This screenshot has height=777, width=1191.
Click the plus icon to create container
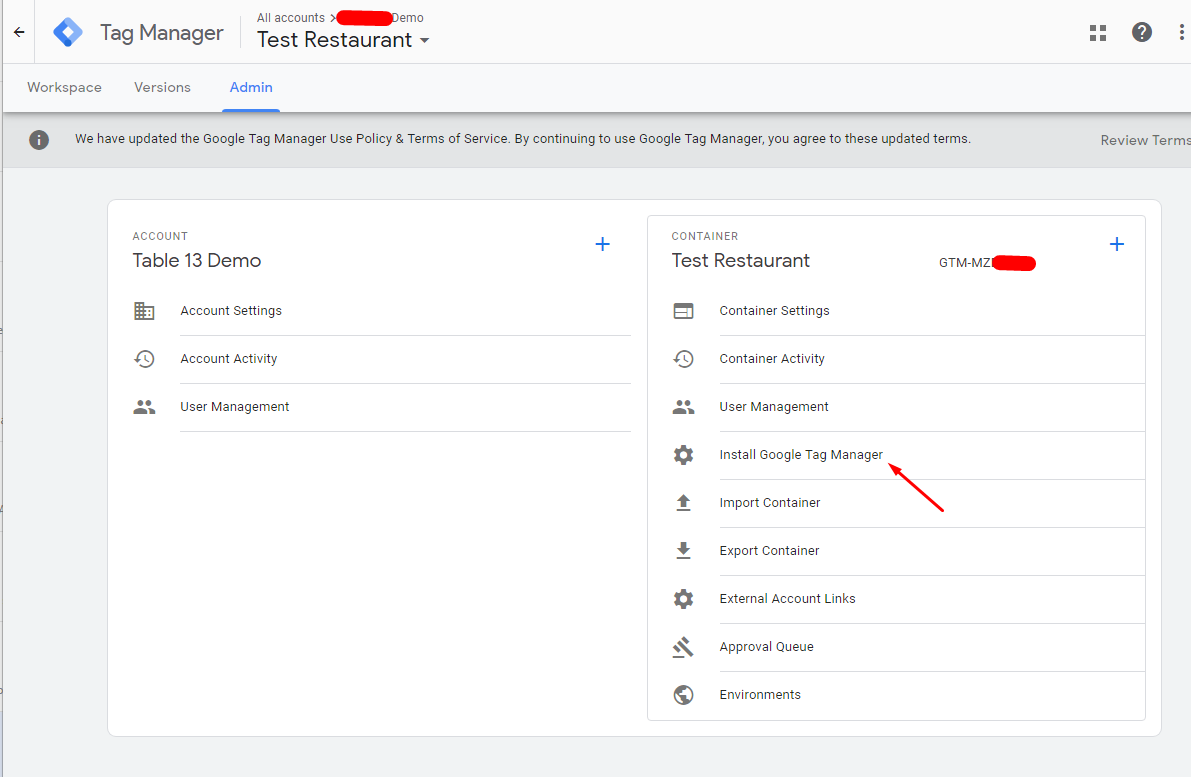[x=1117, y=244]
